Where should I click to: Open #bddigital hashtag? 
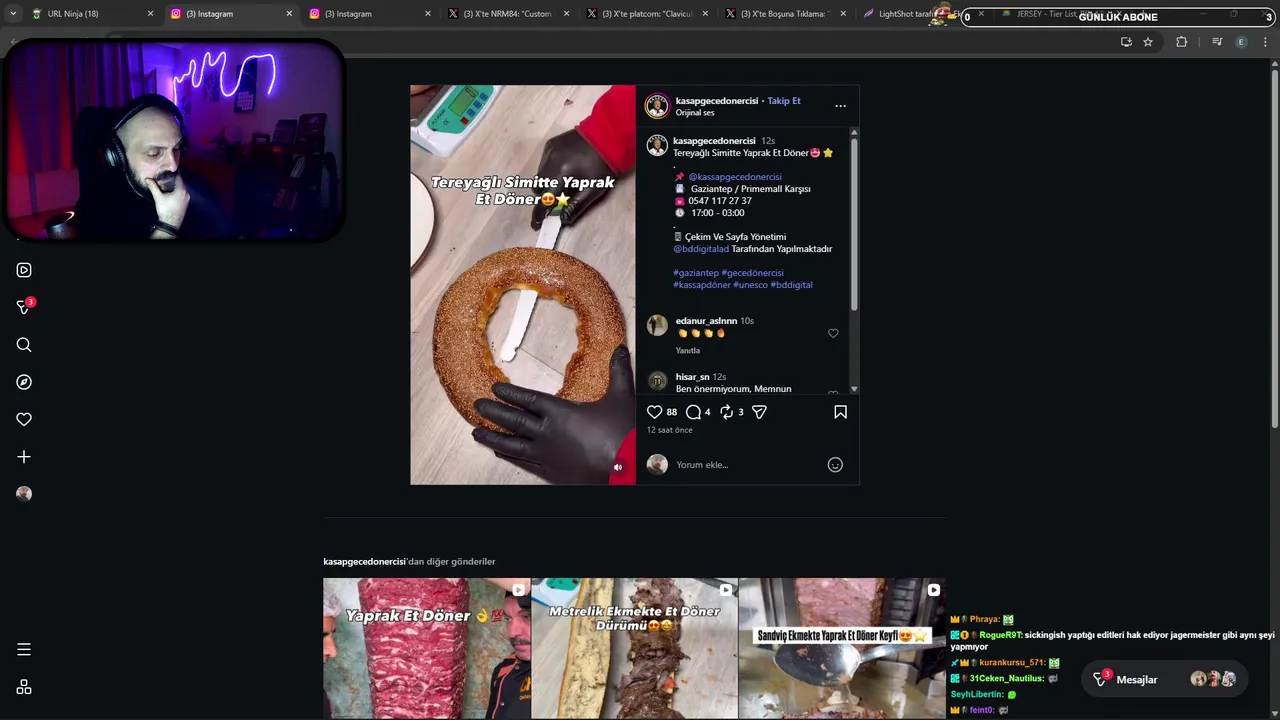791,285
